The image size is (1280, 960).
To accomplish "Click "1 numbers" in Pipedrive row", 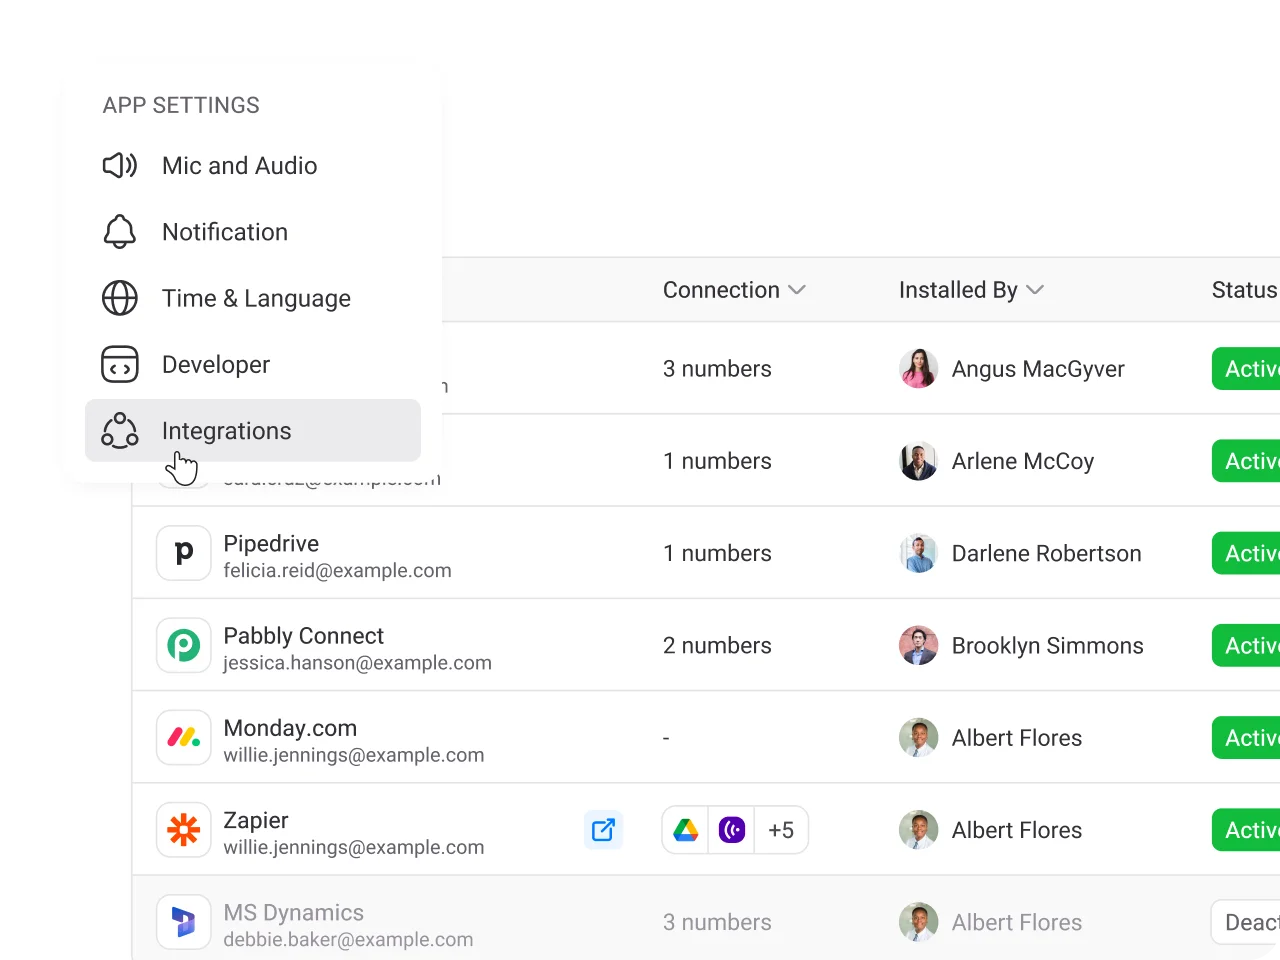I will point(717,553).
